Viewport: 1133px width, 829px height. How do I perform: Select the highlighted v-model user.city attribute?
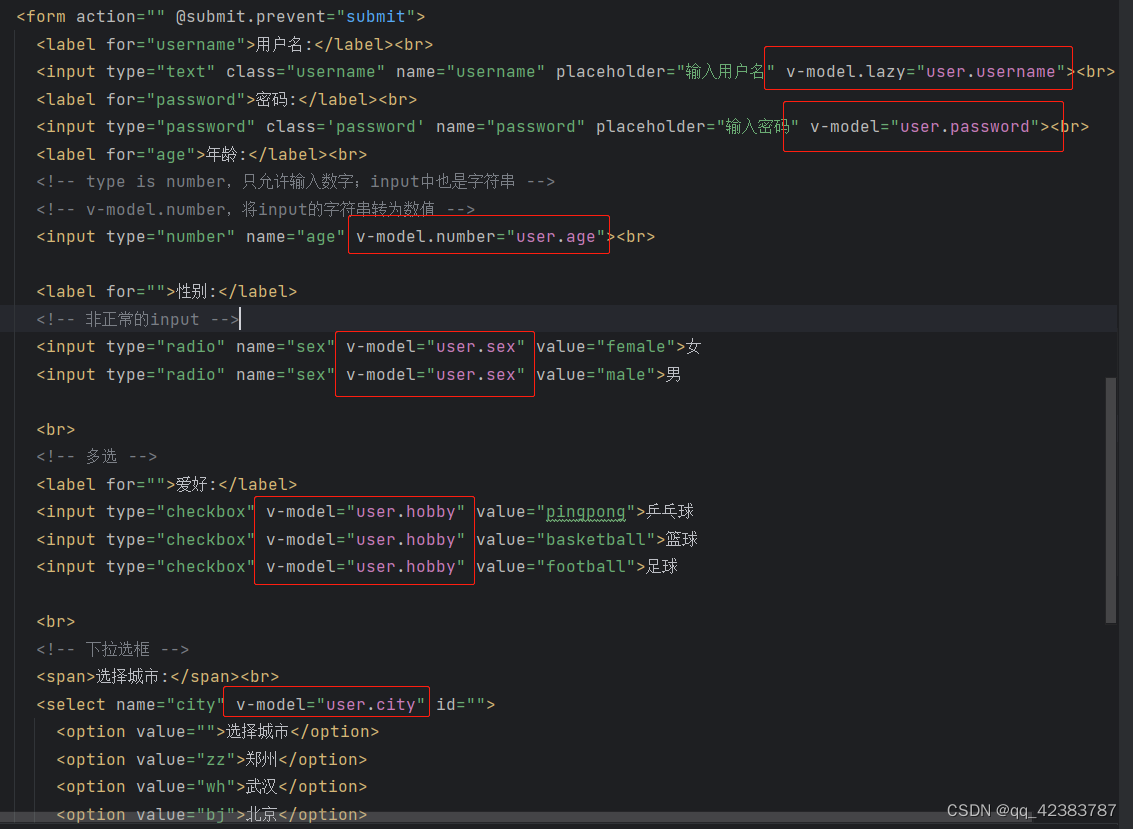[327, 703]
